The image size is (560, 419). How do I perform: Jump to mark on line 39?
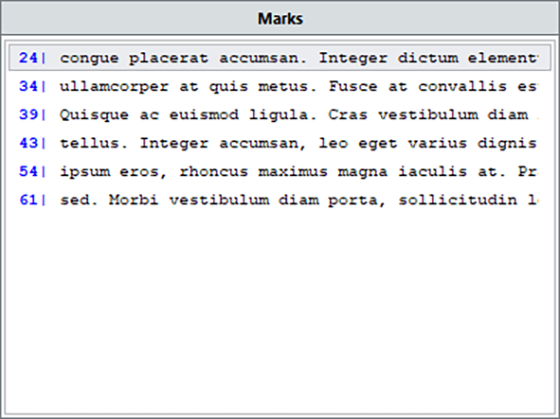pyautogui.click(x=280, y=115)
